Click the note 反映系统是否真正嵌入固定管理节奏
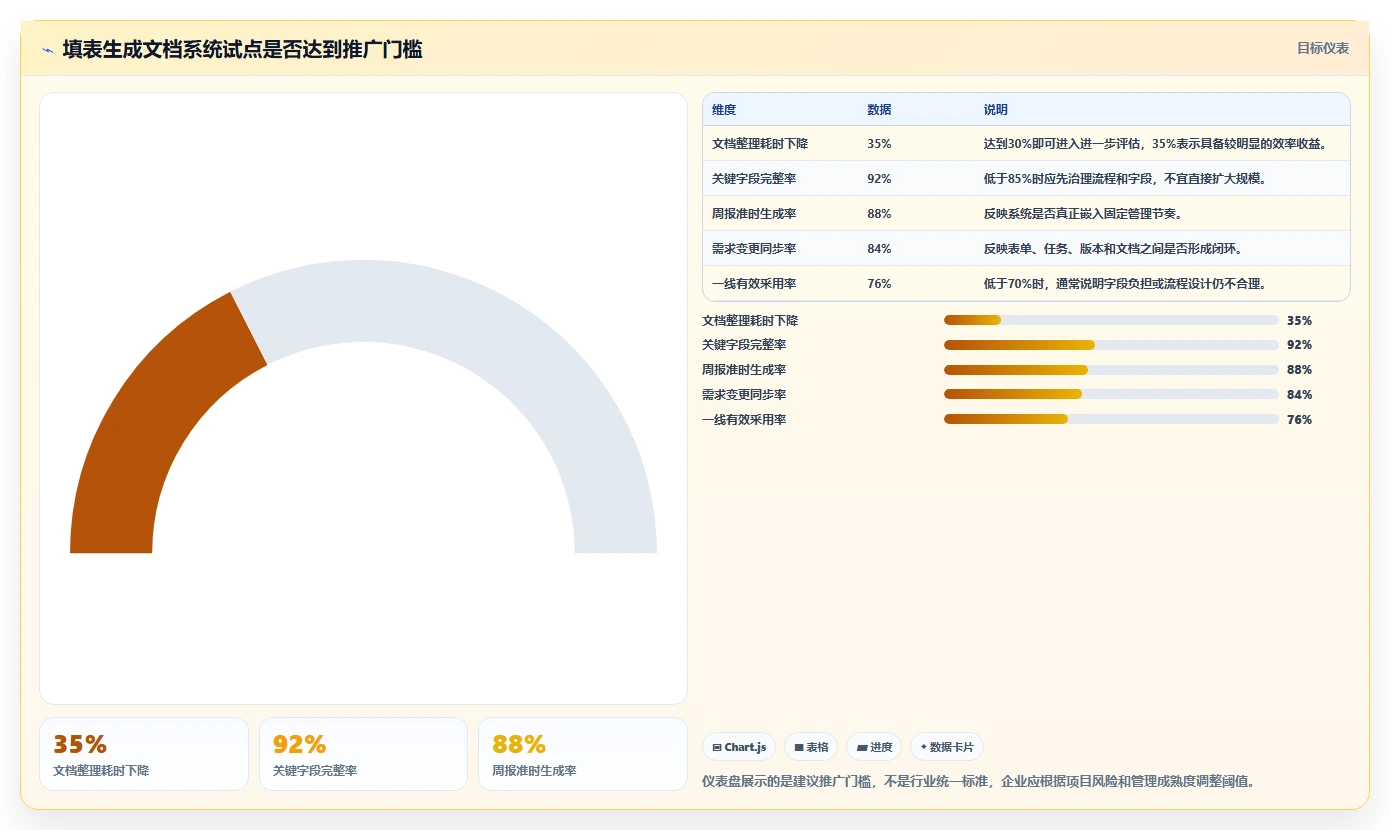 click(1083, 214)
